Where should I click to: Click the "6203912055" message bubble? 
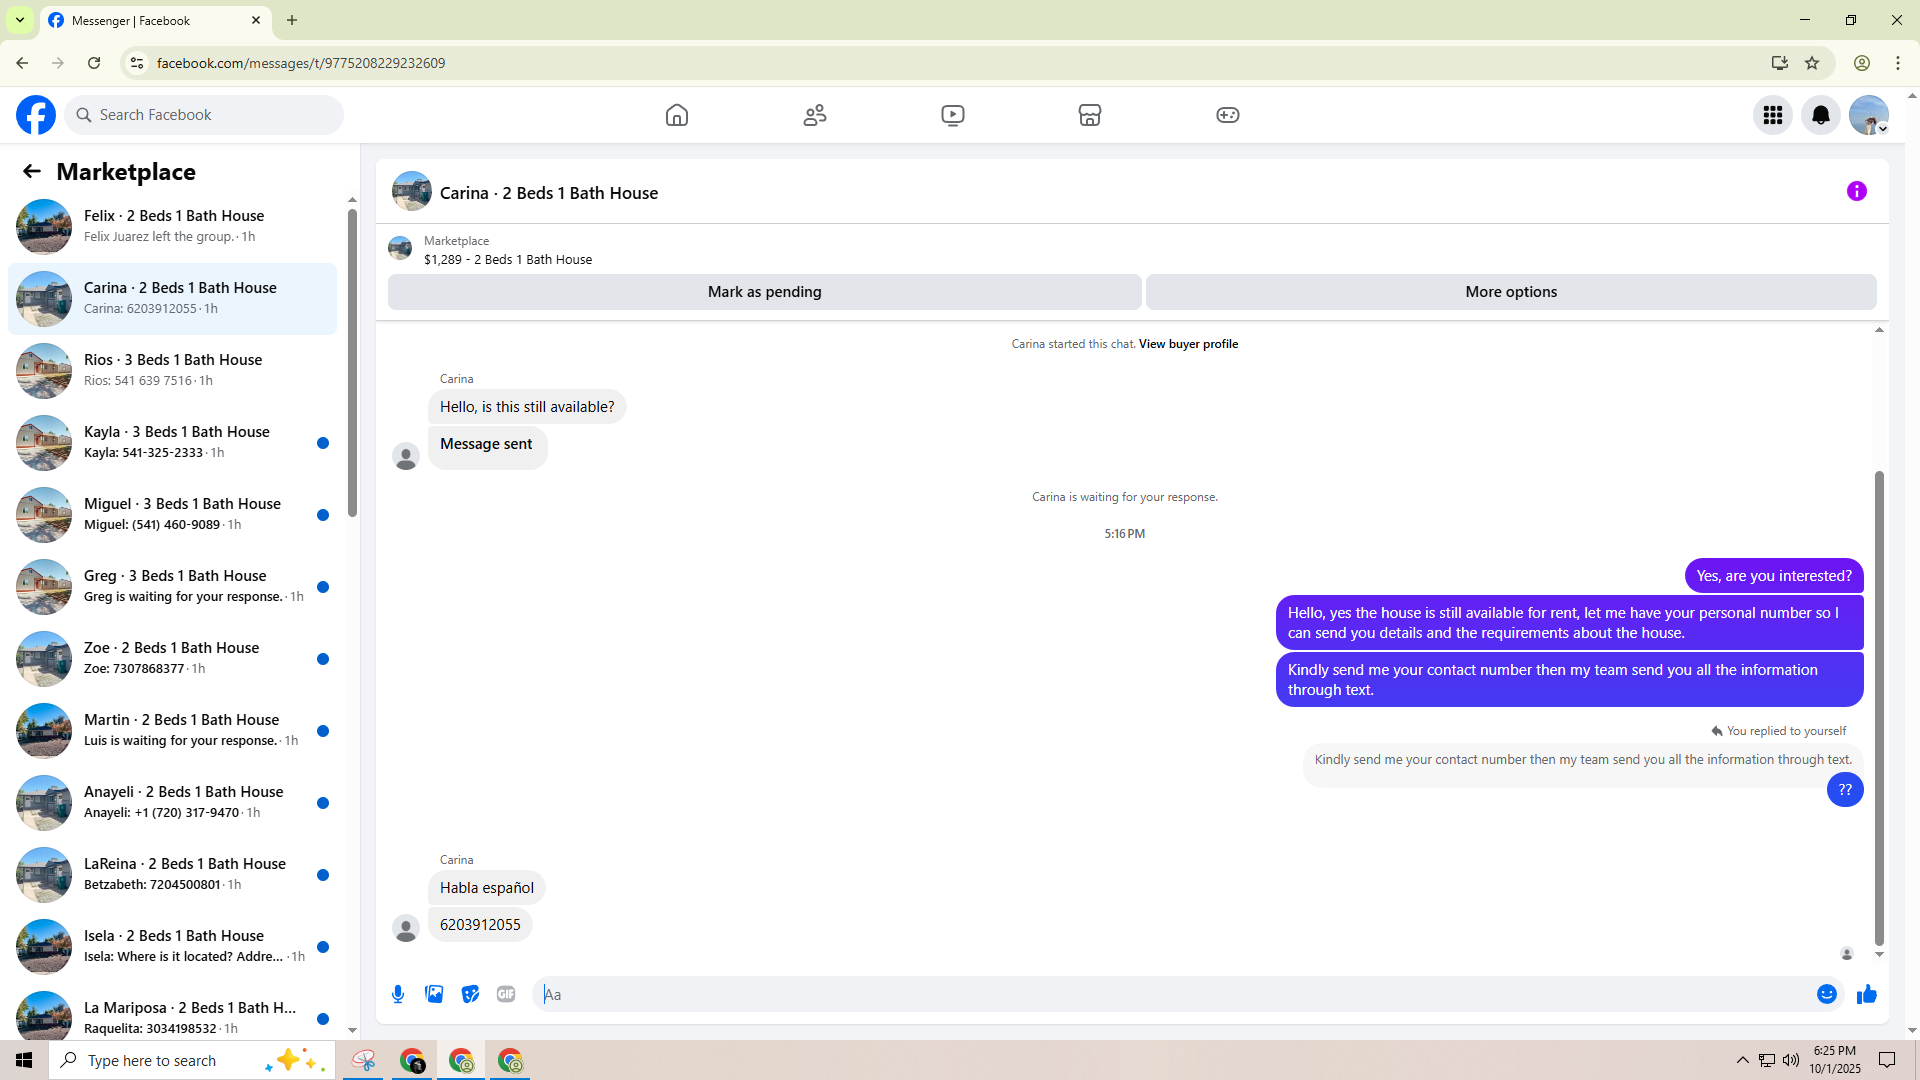coord(480,925)
